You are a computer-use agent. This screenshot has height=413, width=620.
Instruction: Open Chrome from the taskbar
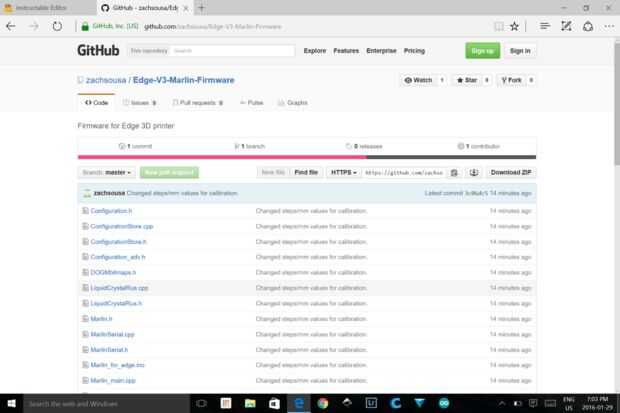coord(323,403)
